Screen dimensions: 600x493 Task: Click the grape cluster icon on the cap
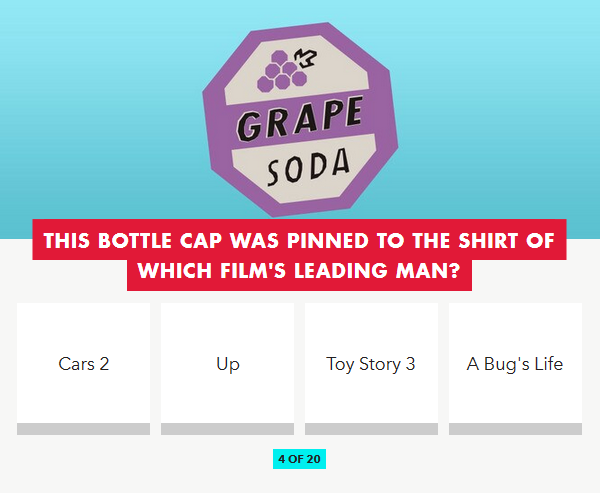(x=282, y=72)
